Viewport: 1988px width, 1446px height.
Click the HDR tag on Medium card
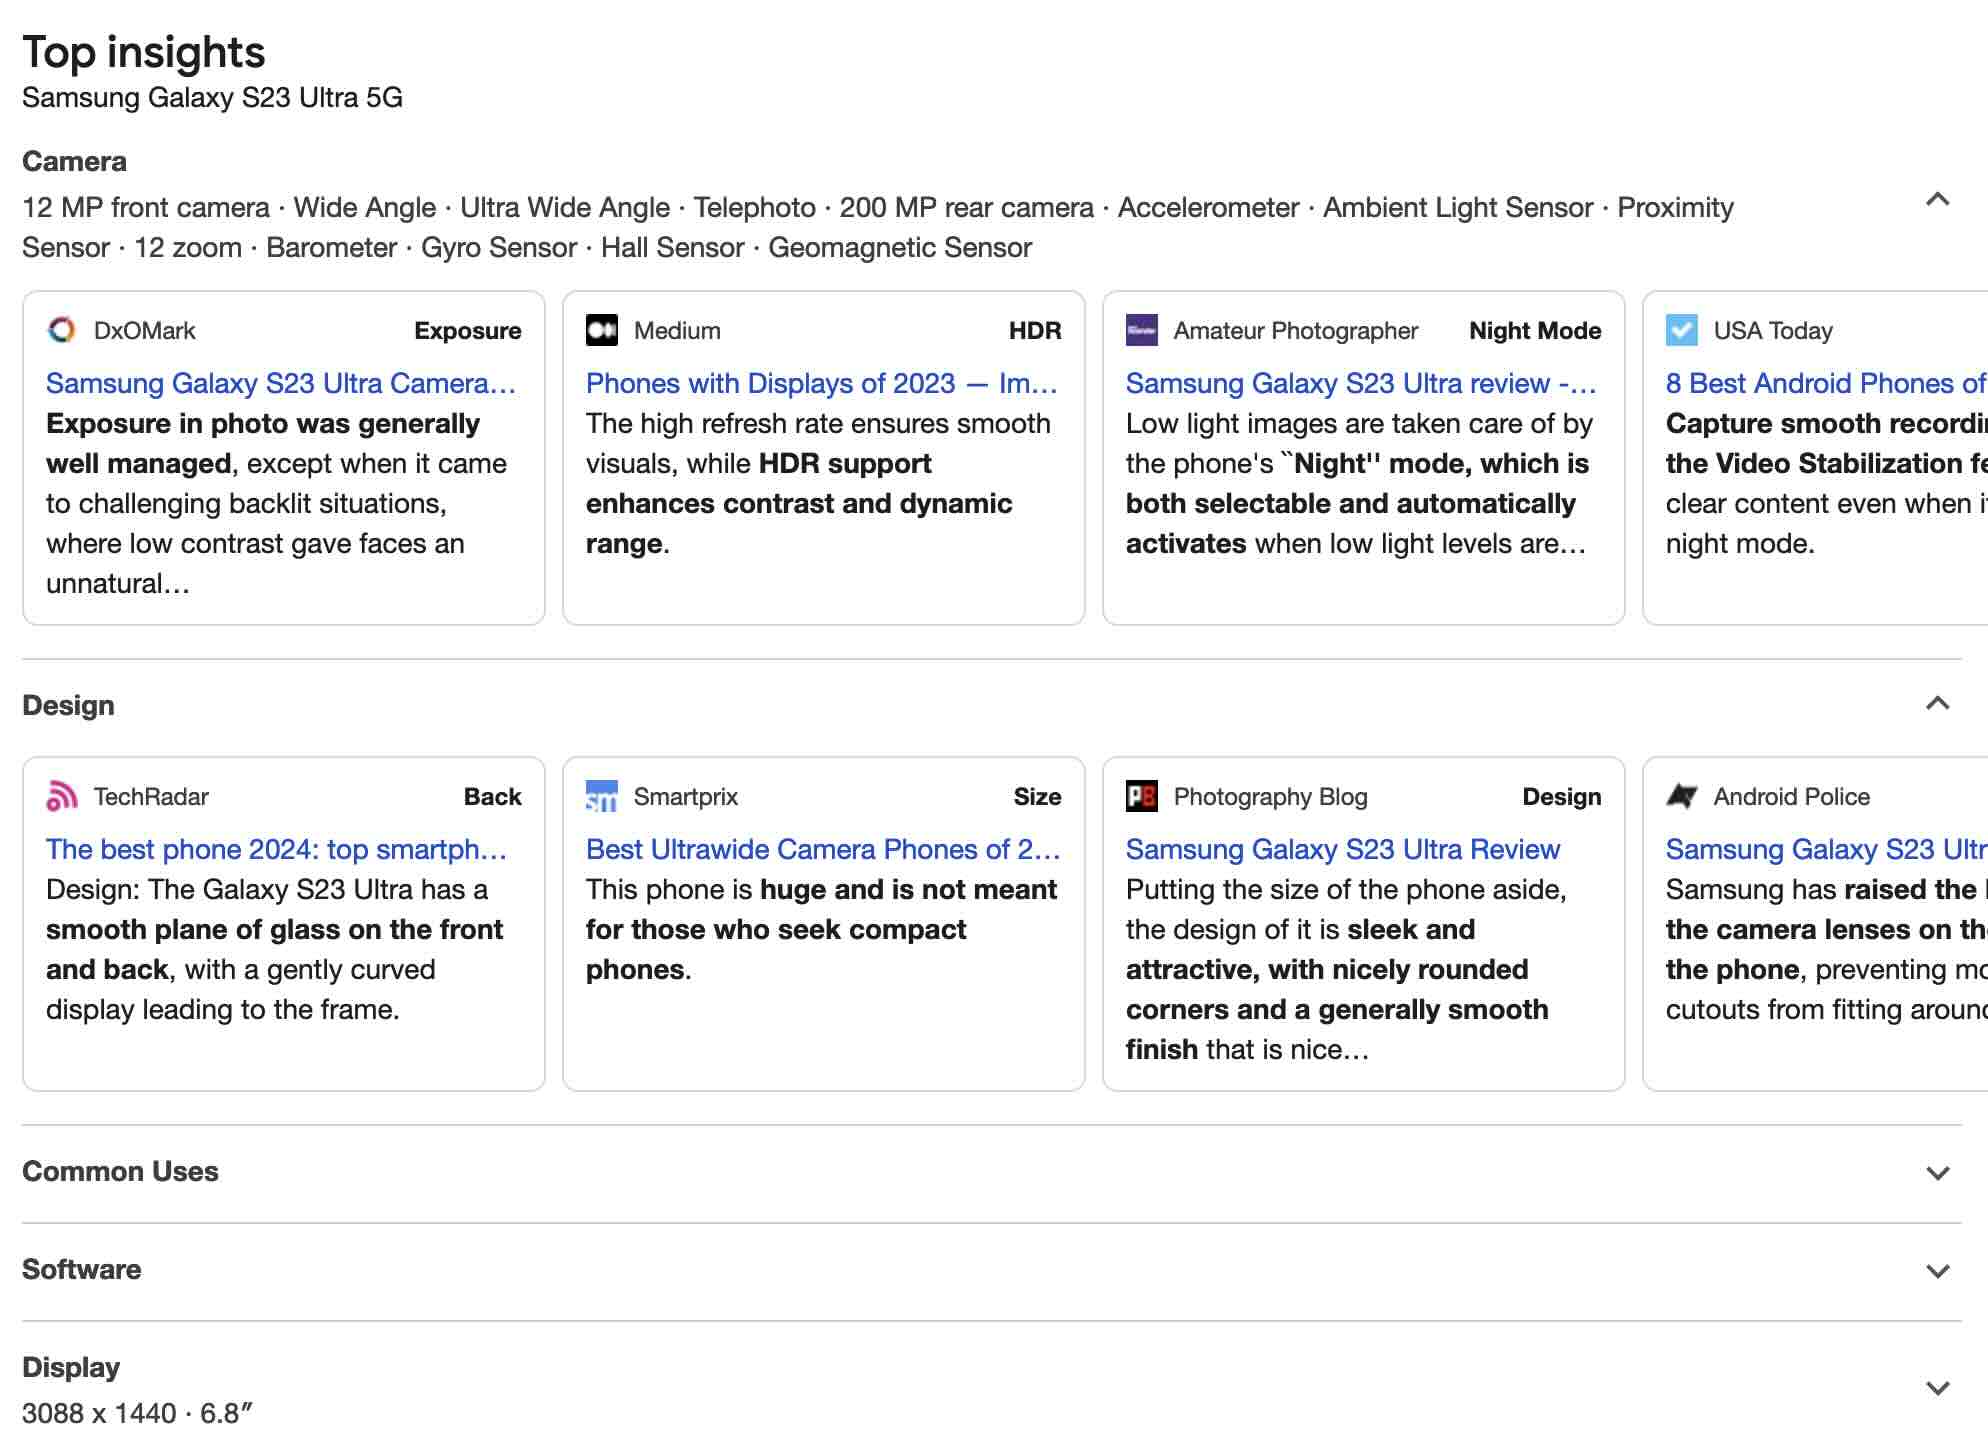point(1035,331)
